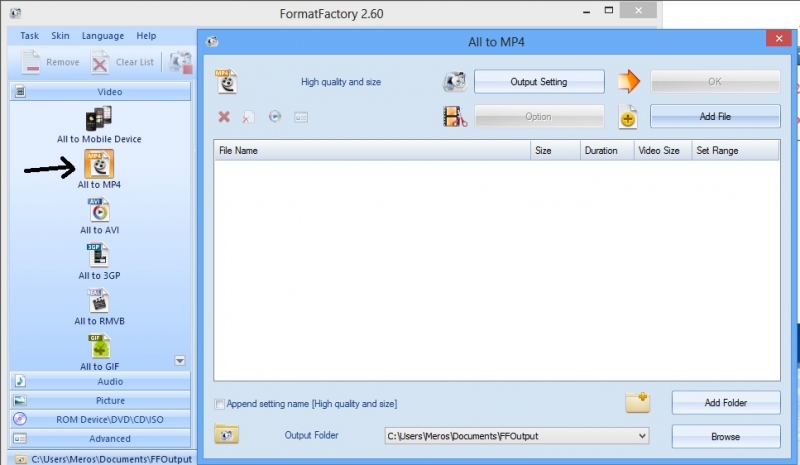Click the All to Mobile Device icon
800x465 pixels.
point(99,118)
